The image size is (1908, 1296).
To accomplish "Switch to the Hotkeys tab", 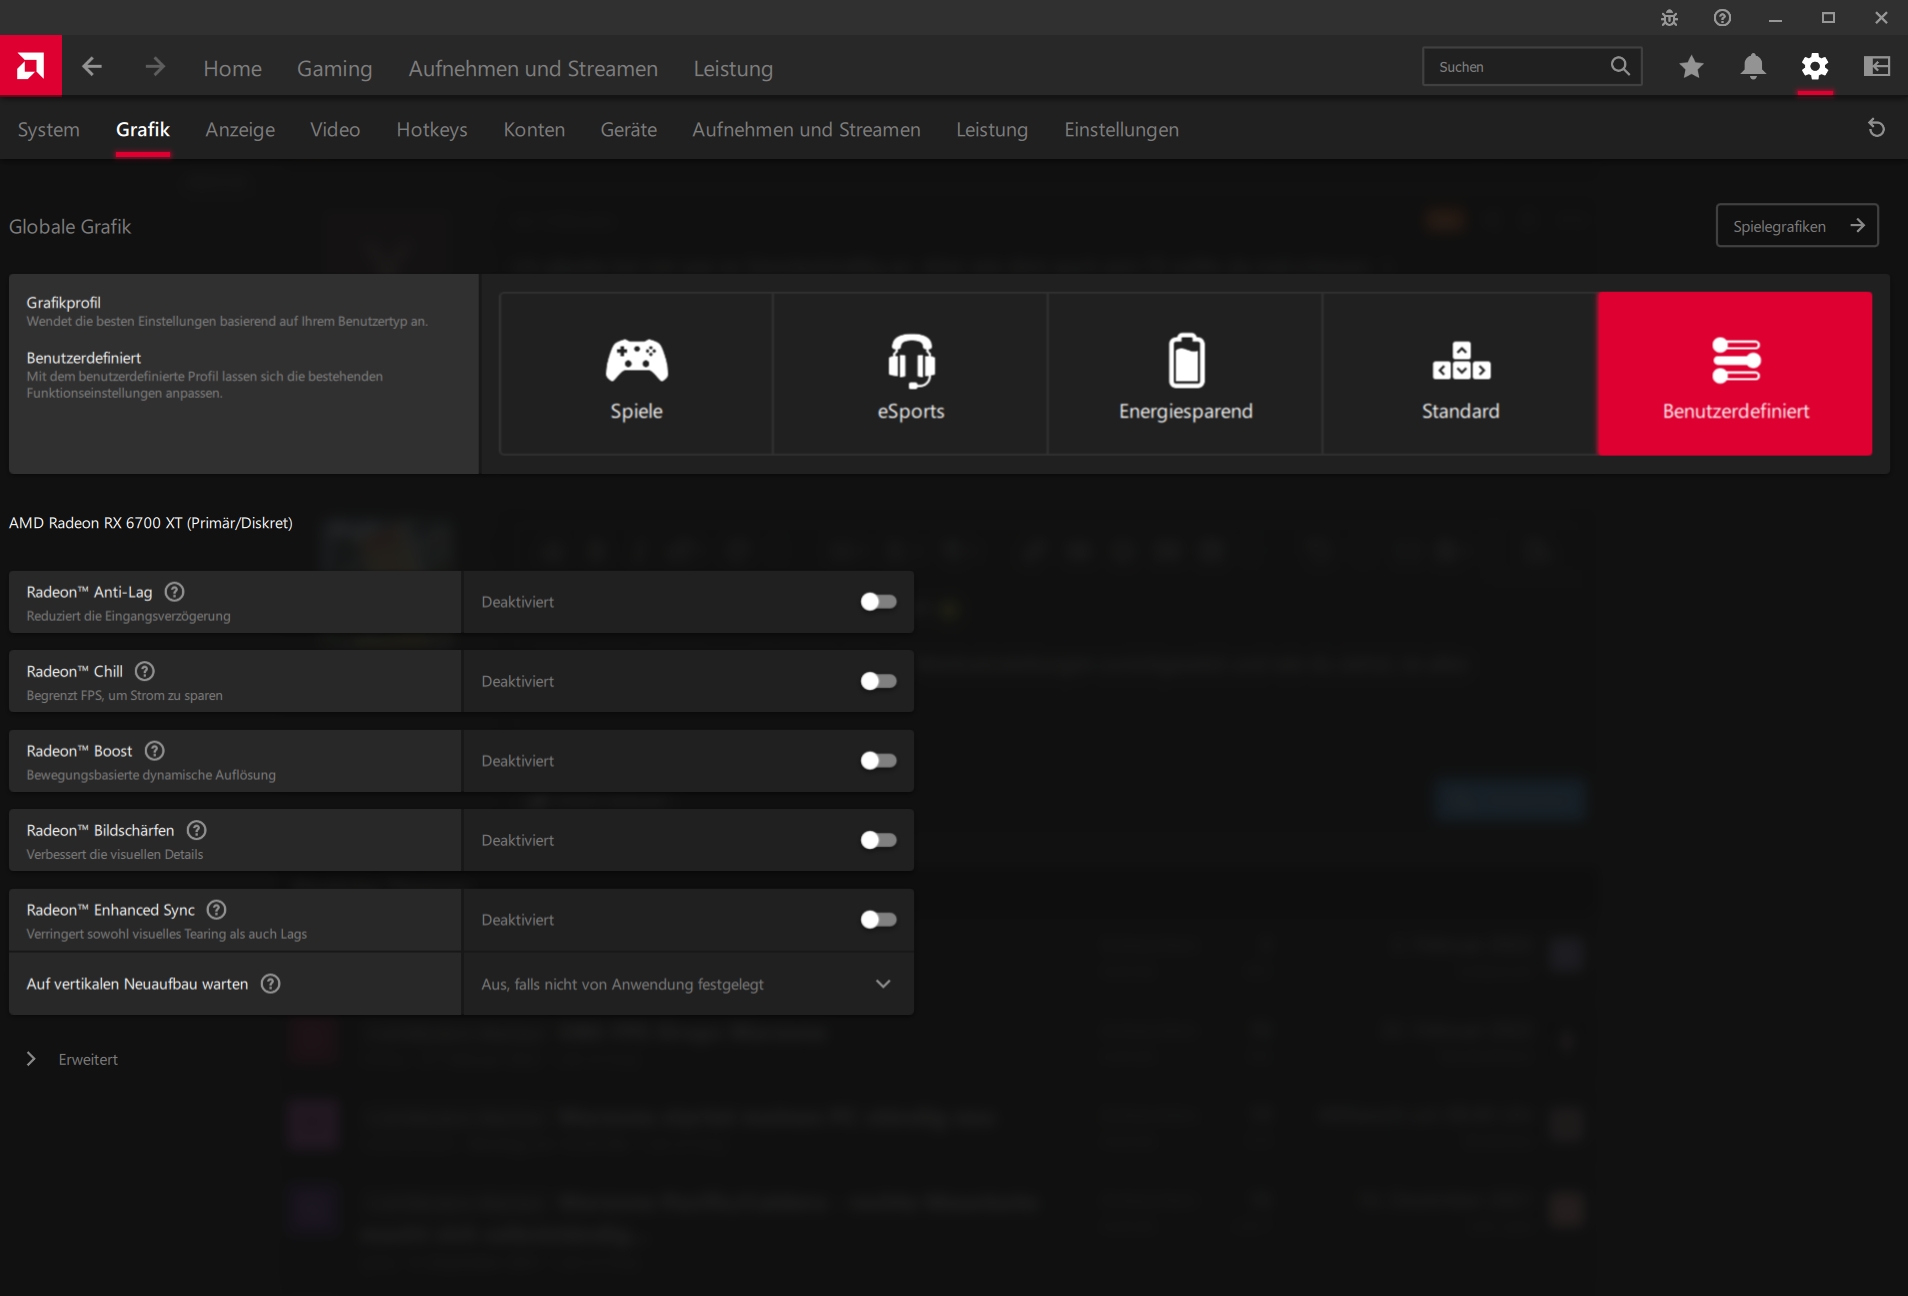I will pyautogui.click(x=432, y=129).
